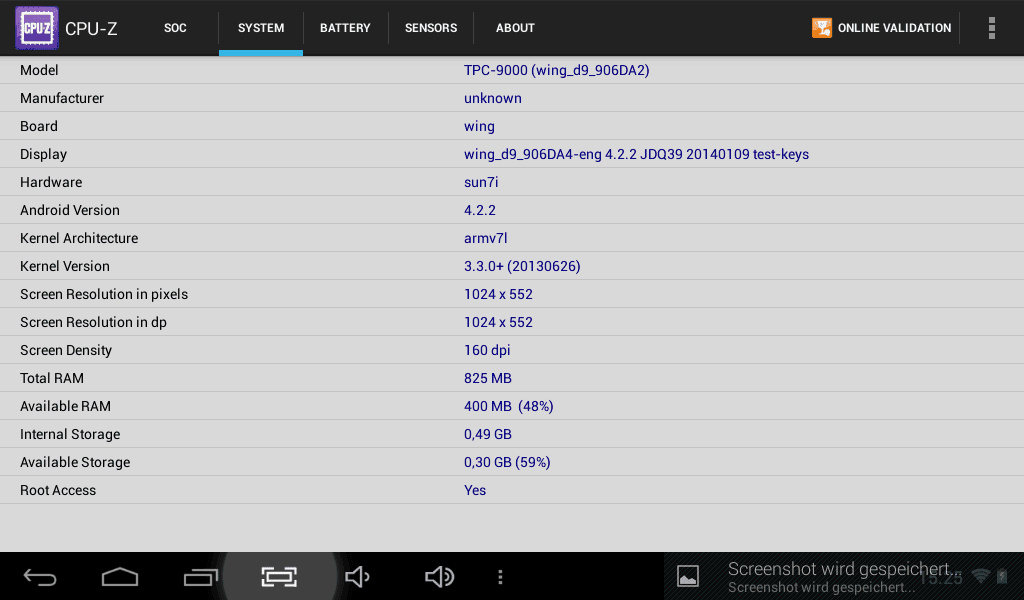Open the three-dot overflow menu in the header
Image resolution: width=1024 pixels, height=600 pixels.
coord(991,28)
